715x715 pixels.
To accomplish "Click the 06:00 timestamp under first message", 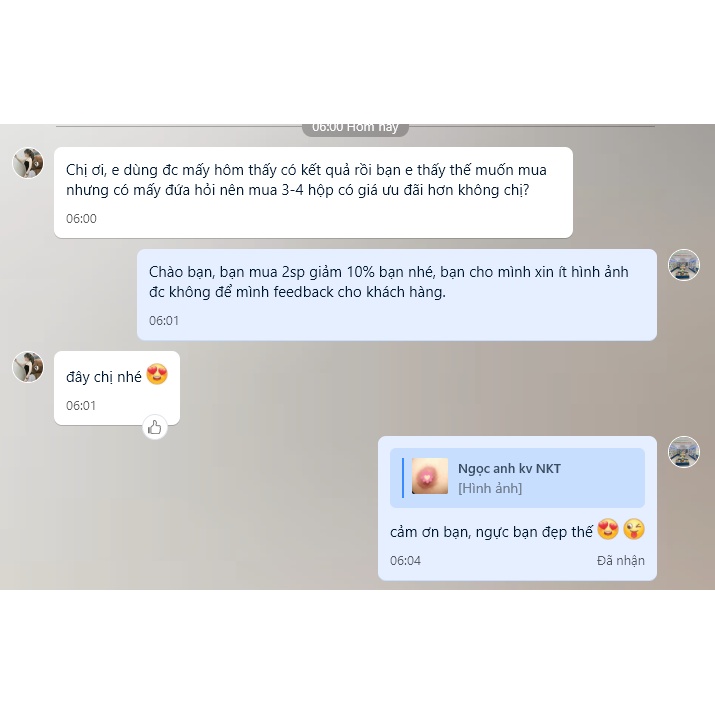I will (x=81, y=218).
